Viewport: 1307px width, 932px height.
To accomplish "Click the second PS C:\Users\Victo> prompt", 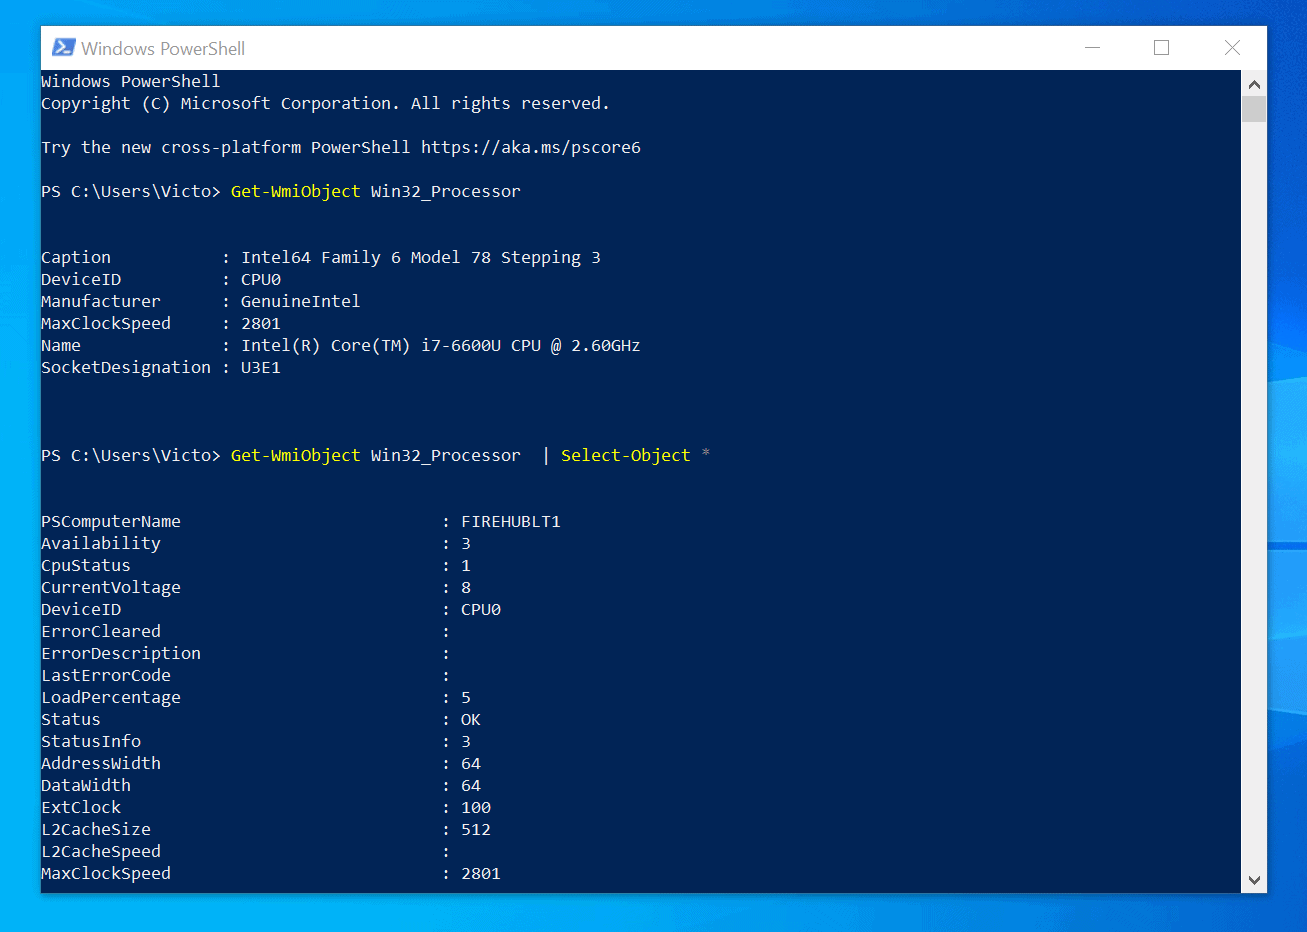I will tap(131, 456).
